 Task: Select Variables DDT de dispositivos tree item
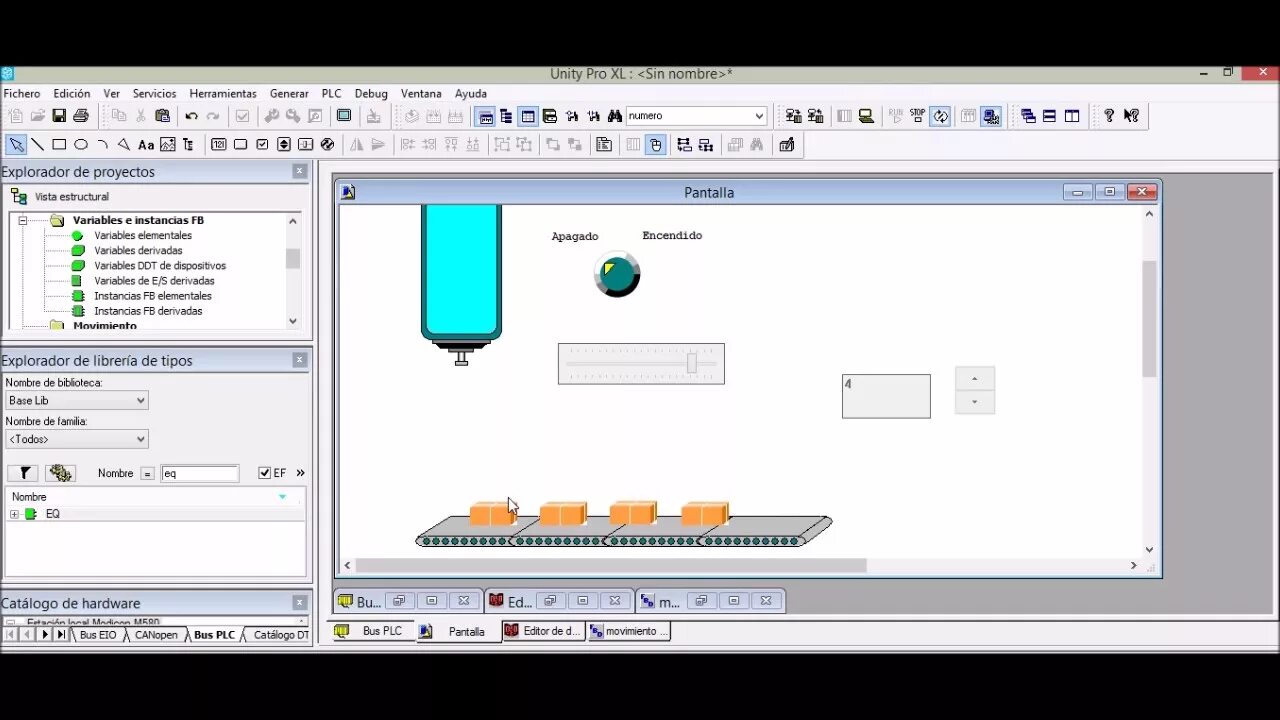160,266
